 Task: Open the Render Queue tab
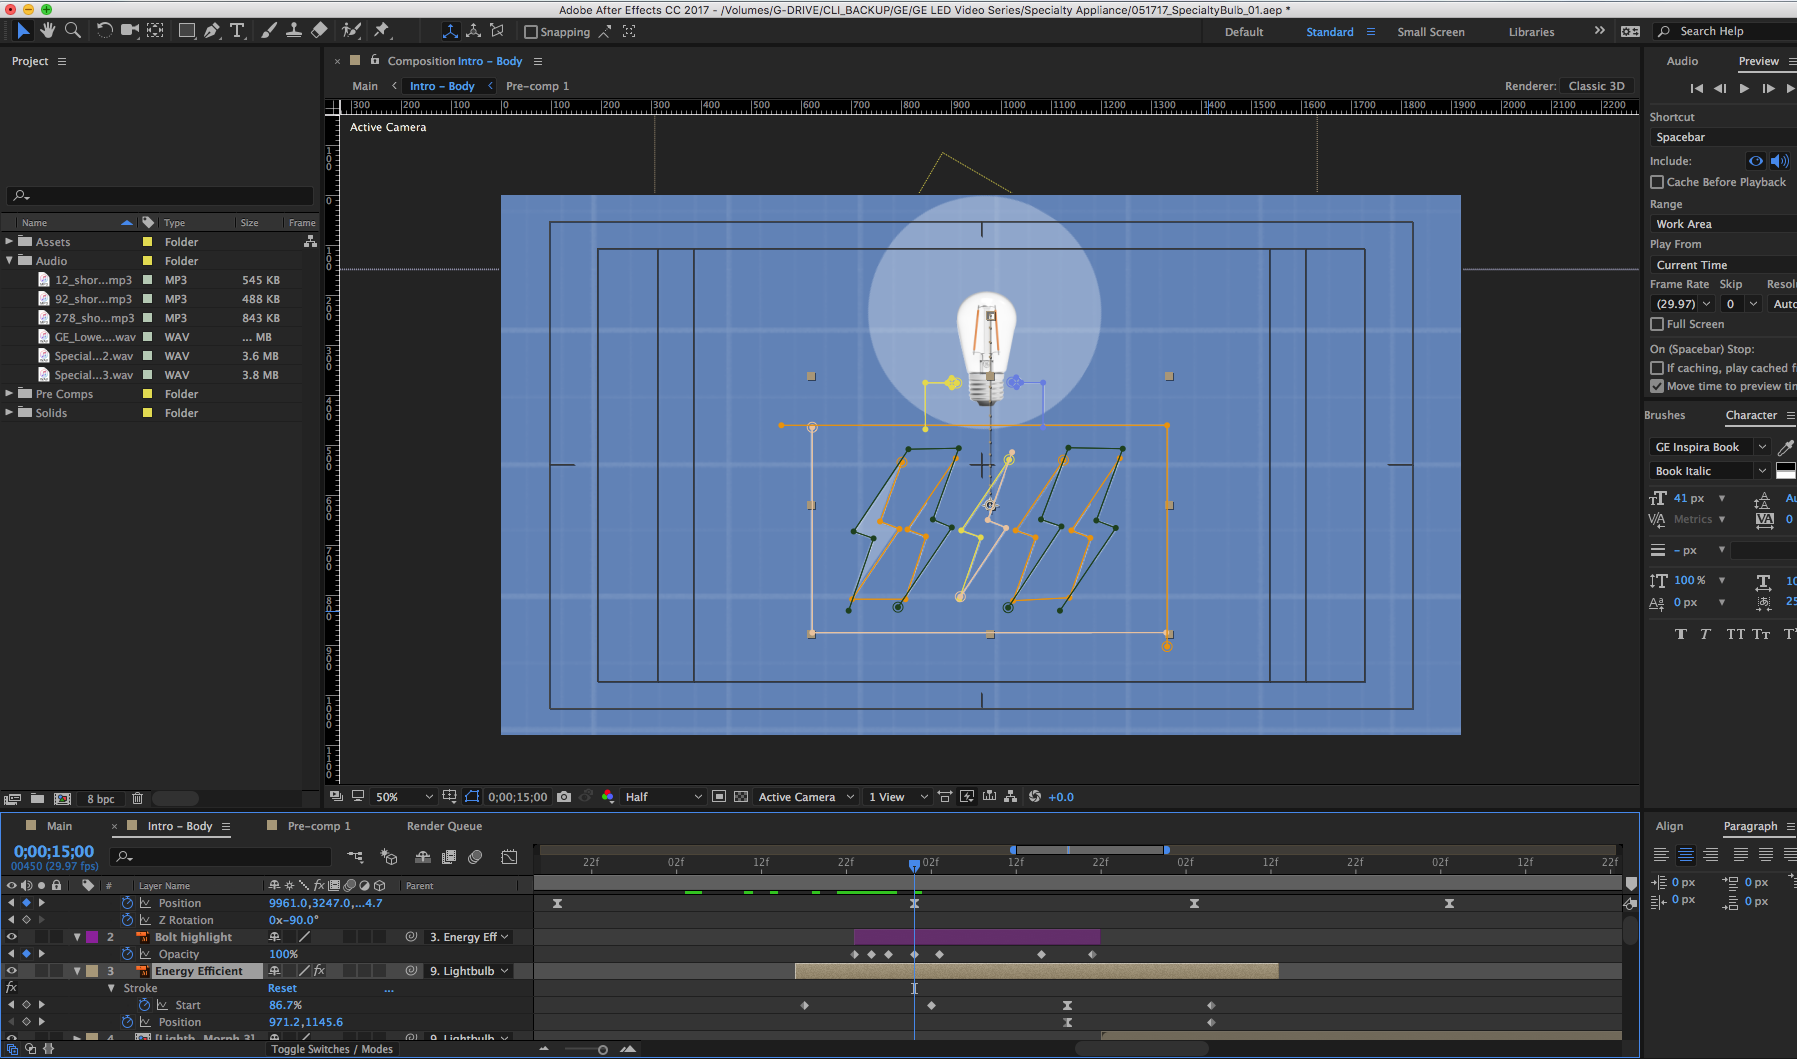[x=444, y=826]
